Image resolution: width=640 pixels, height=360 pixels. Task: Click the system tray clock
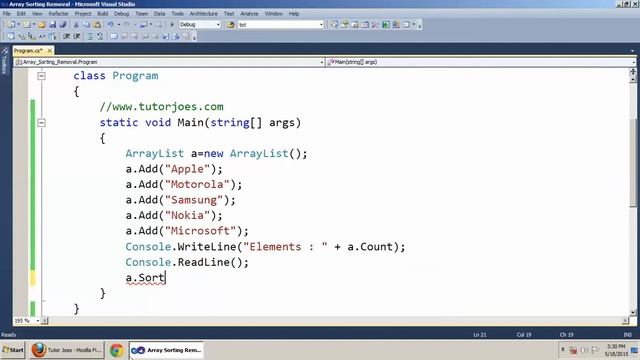616,350
